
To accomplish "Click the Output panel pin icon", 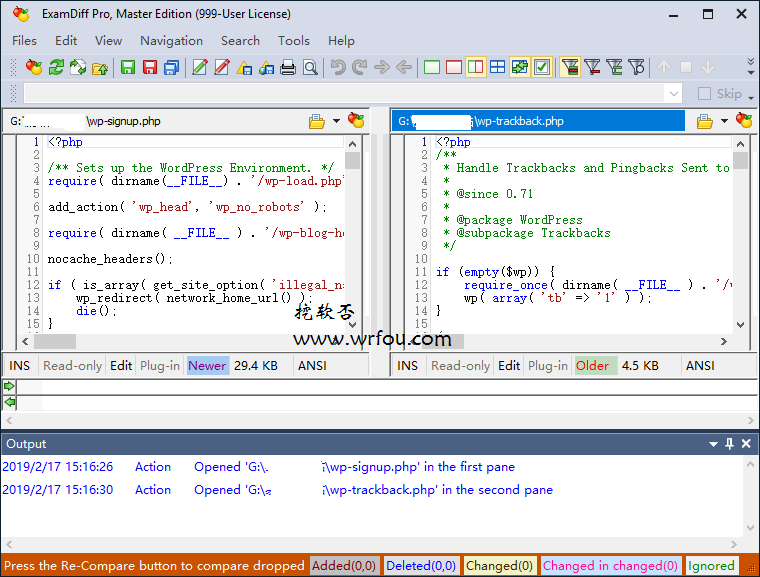I will pyautogui.click(x=729, y=444).
